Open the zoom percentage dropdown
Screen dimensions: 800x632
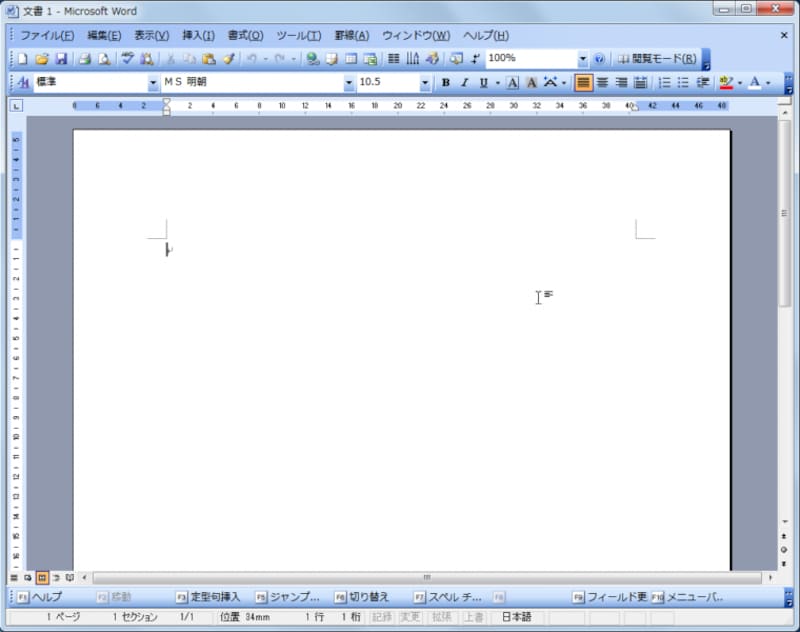click(583, 59)
